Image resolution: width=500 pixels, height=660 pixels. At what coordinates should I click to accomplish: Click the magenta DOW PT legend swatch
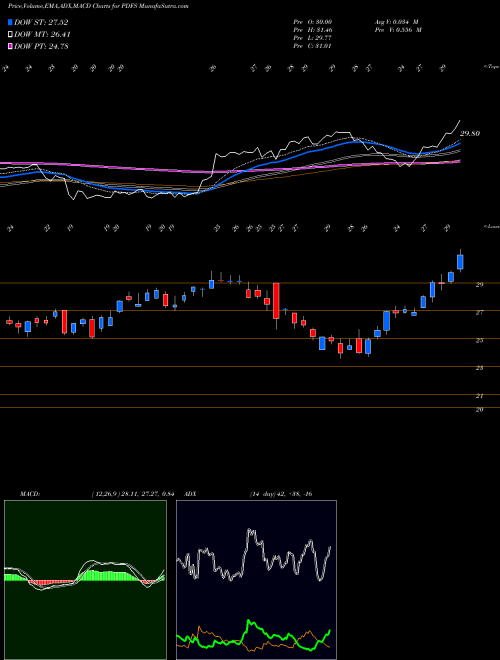[x=10, y=46]
